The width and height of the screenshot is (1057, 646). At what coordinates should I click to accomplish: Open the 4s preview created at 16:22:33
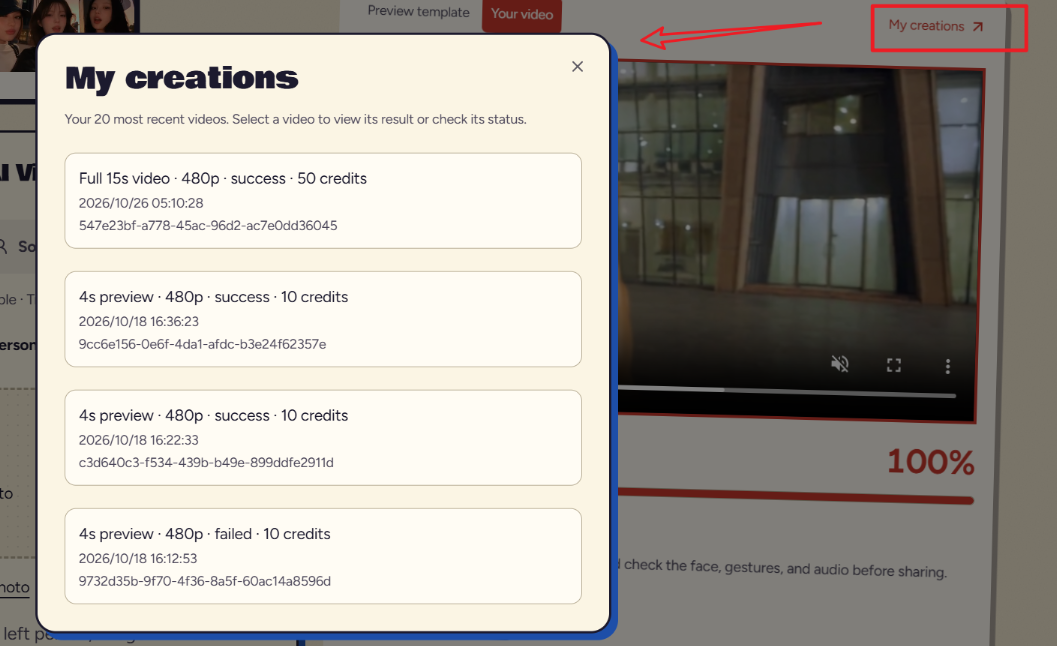(x=323, y=438)
